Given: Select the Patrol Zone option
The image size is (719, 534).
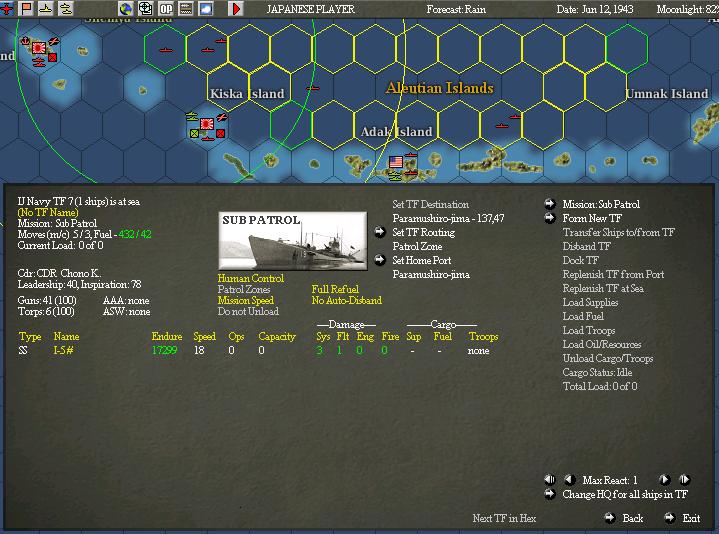Looking at the screenshot, I should click(x=417, y=246).
